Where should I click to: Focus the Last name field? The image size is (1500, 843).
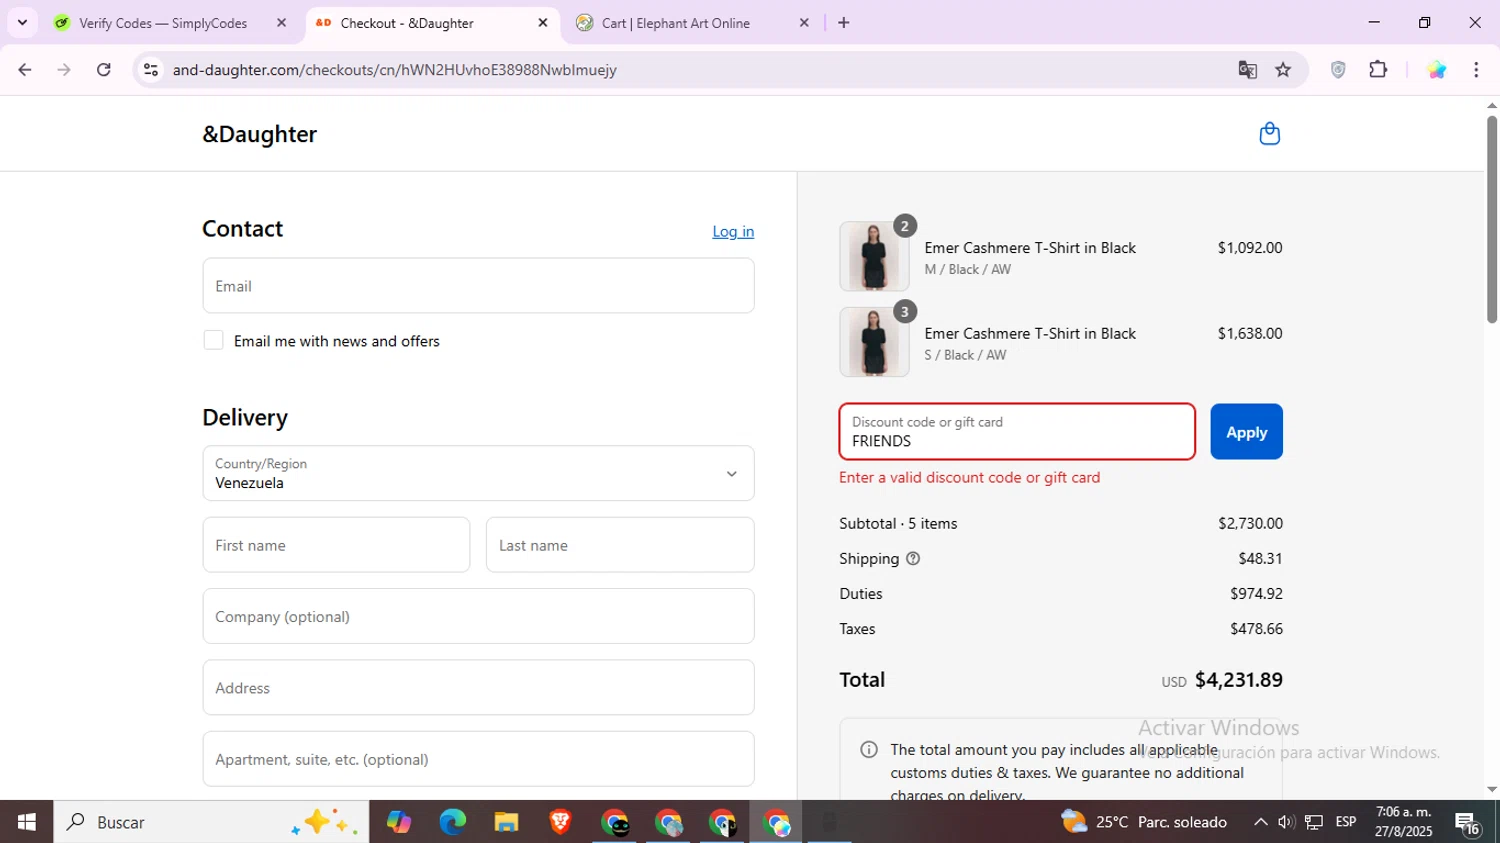(620, 545)
